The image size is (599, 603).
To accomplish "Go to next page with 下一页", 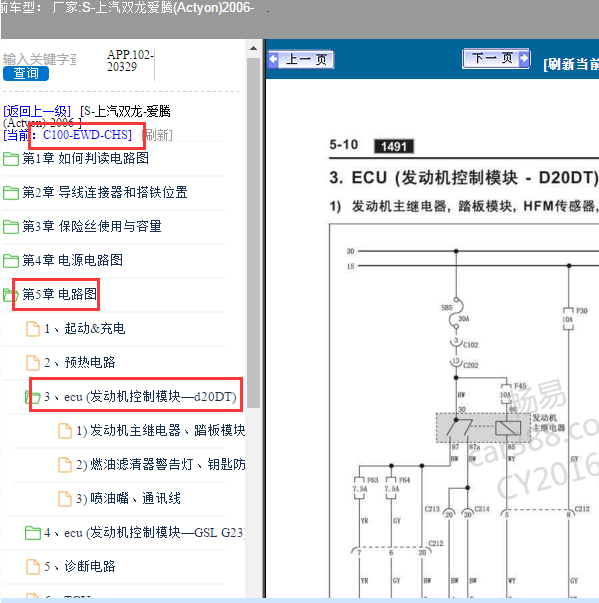I will pos(496,58).
